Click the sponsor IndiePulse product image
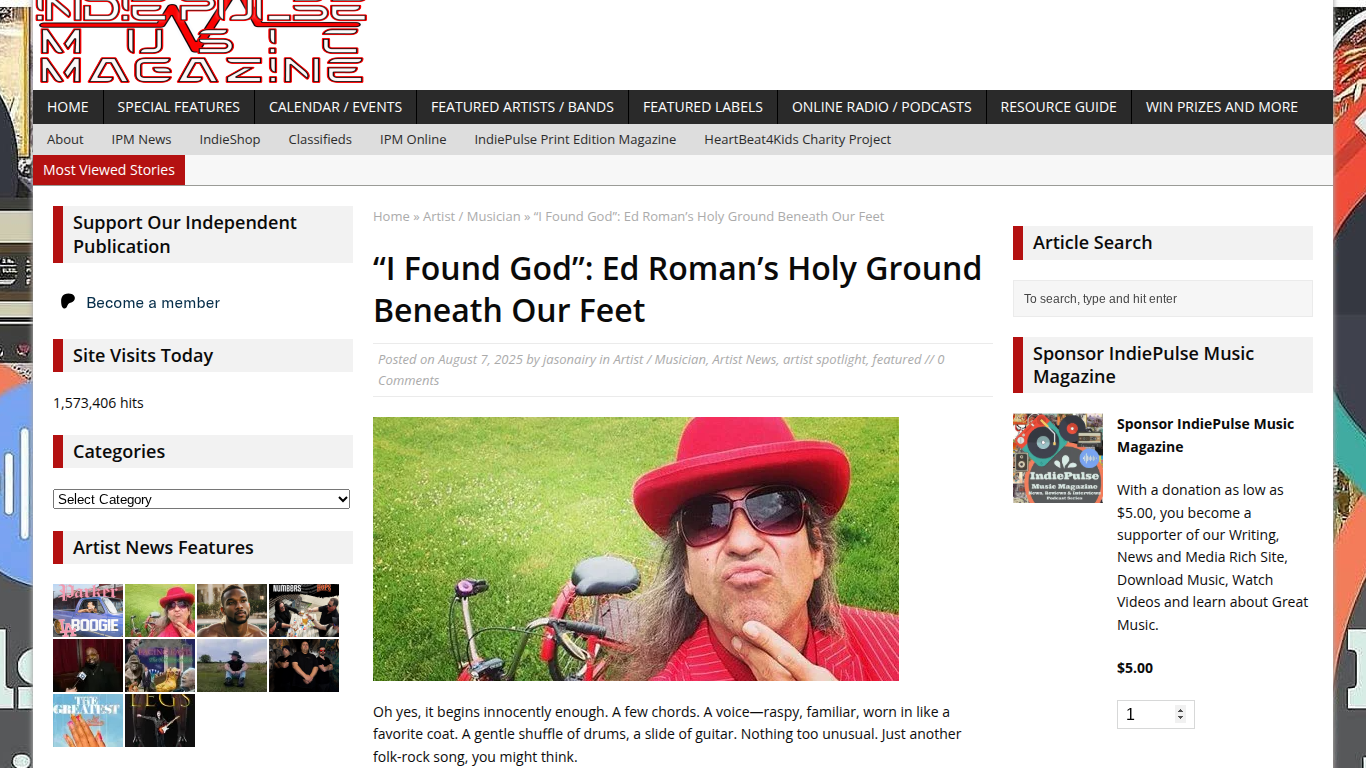 (x=1058, y=458)
